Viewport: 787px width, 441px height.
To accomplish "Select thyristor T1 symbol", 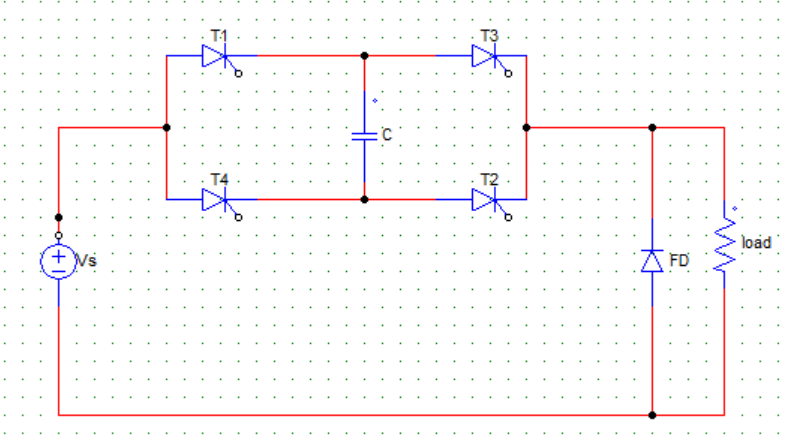I will (216, 56).
